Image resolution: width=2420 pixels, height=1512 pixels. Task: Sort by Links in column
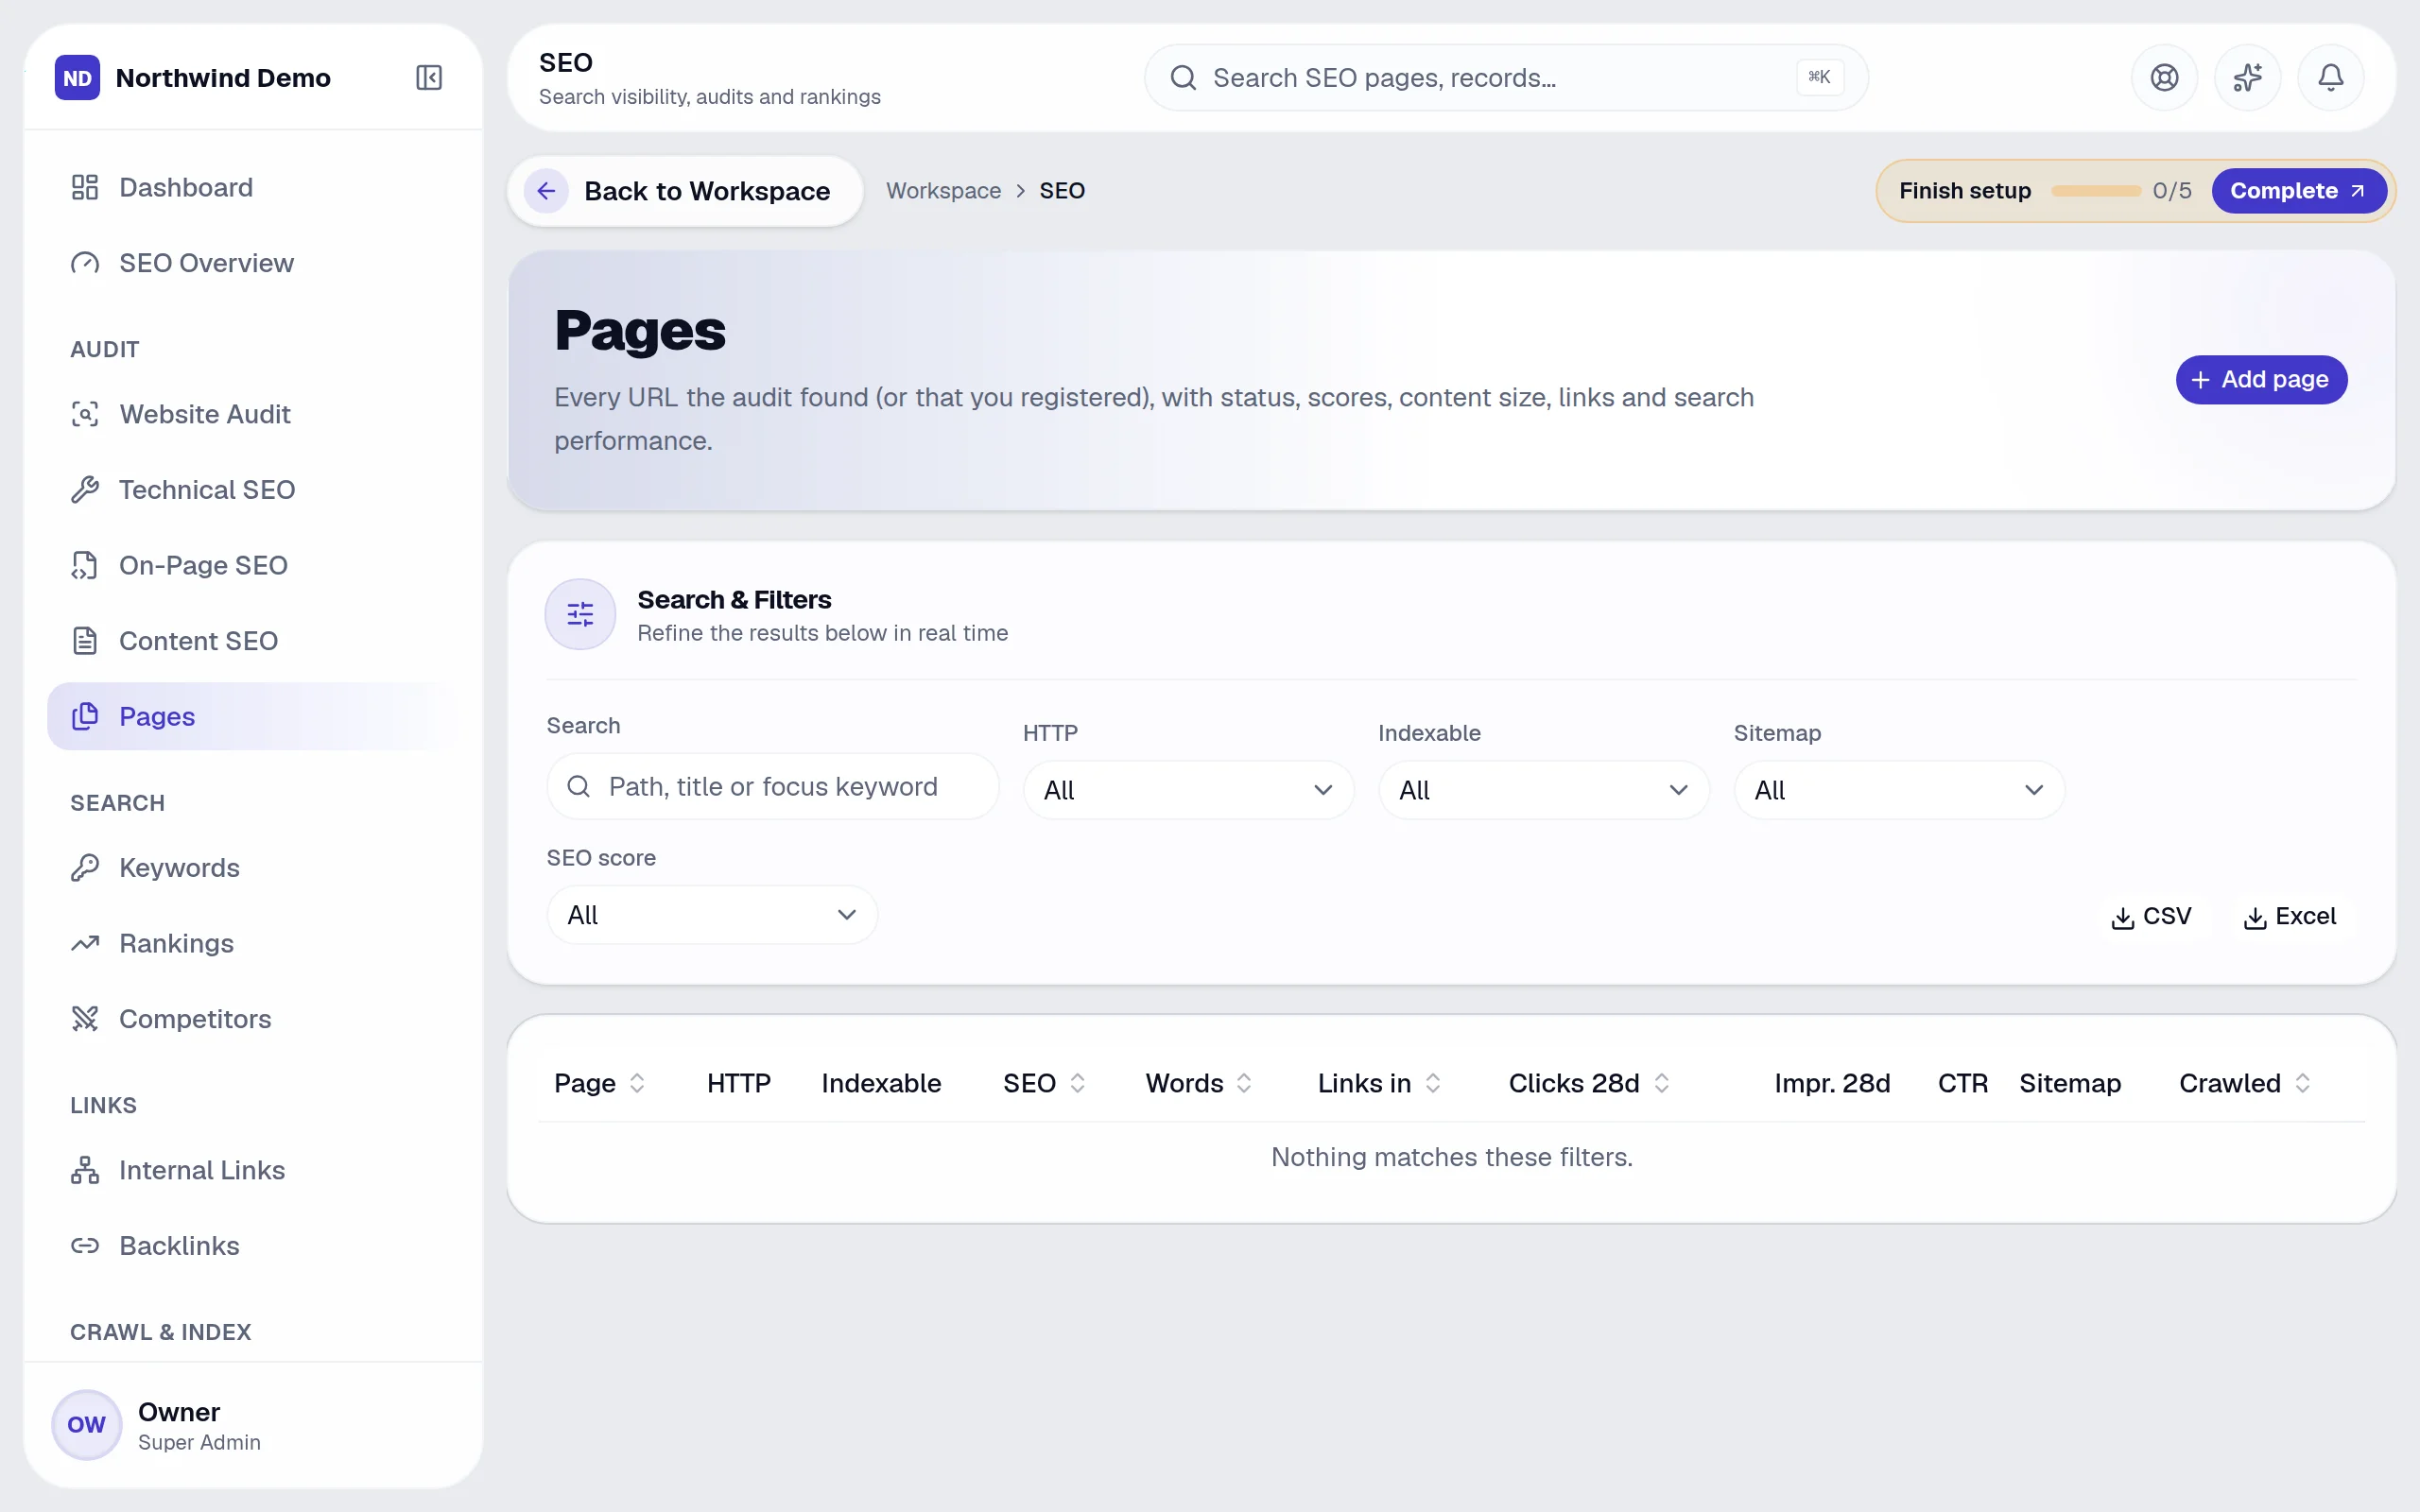point(1379,1083)
